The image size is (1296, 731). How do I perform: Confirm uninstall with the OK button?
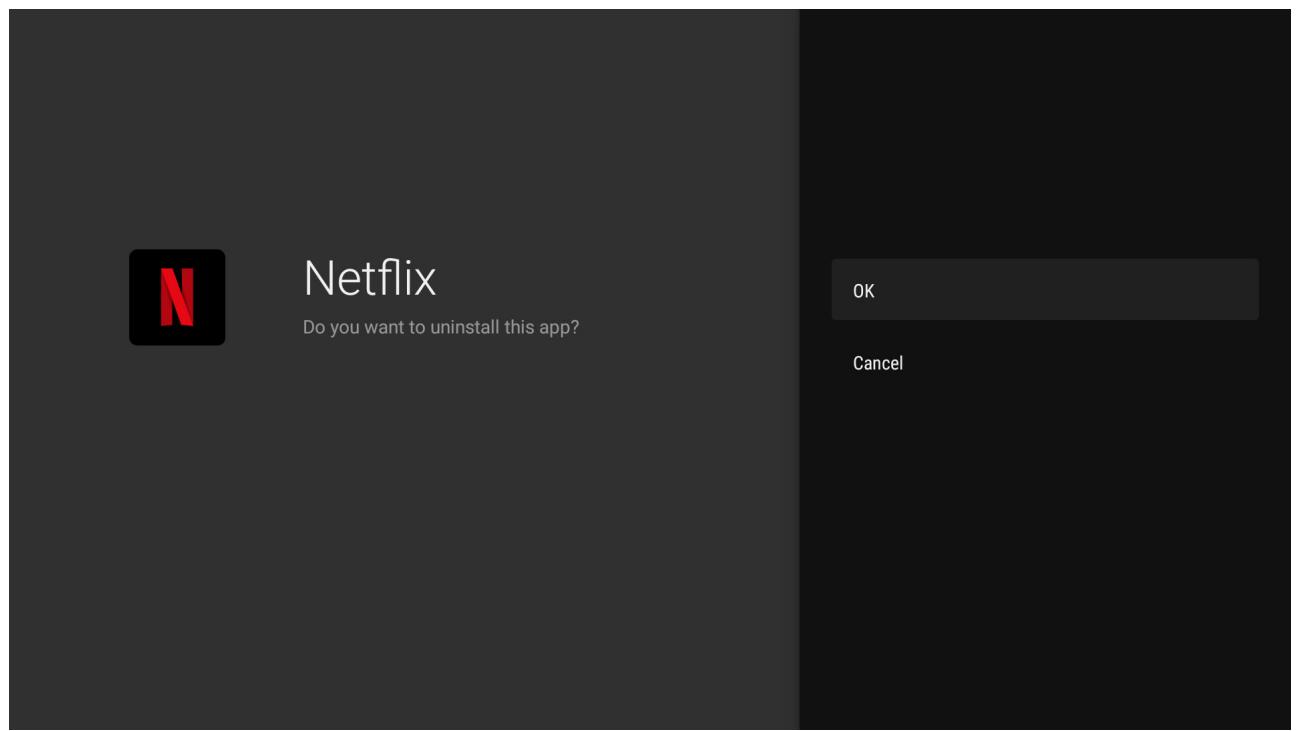click(x=1045, y=290)
